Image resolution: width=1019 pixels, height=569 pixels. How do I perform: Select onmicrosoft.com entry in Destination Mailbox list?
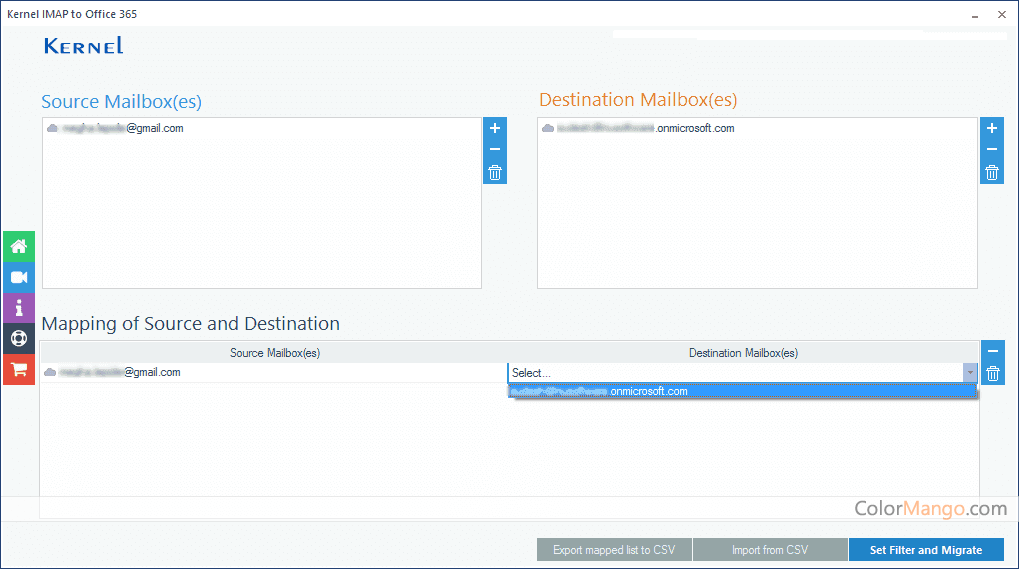[x=640, y=129]
